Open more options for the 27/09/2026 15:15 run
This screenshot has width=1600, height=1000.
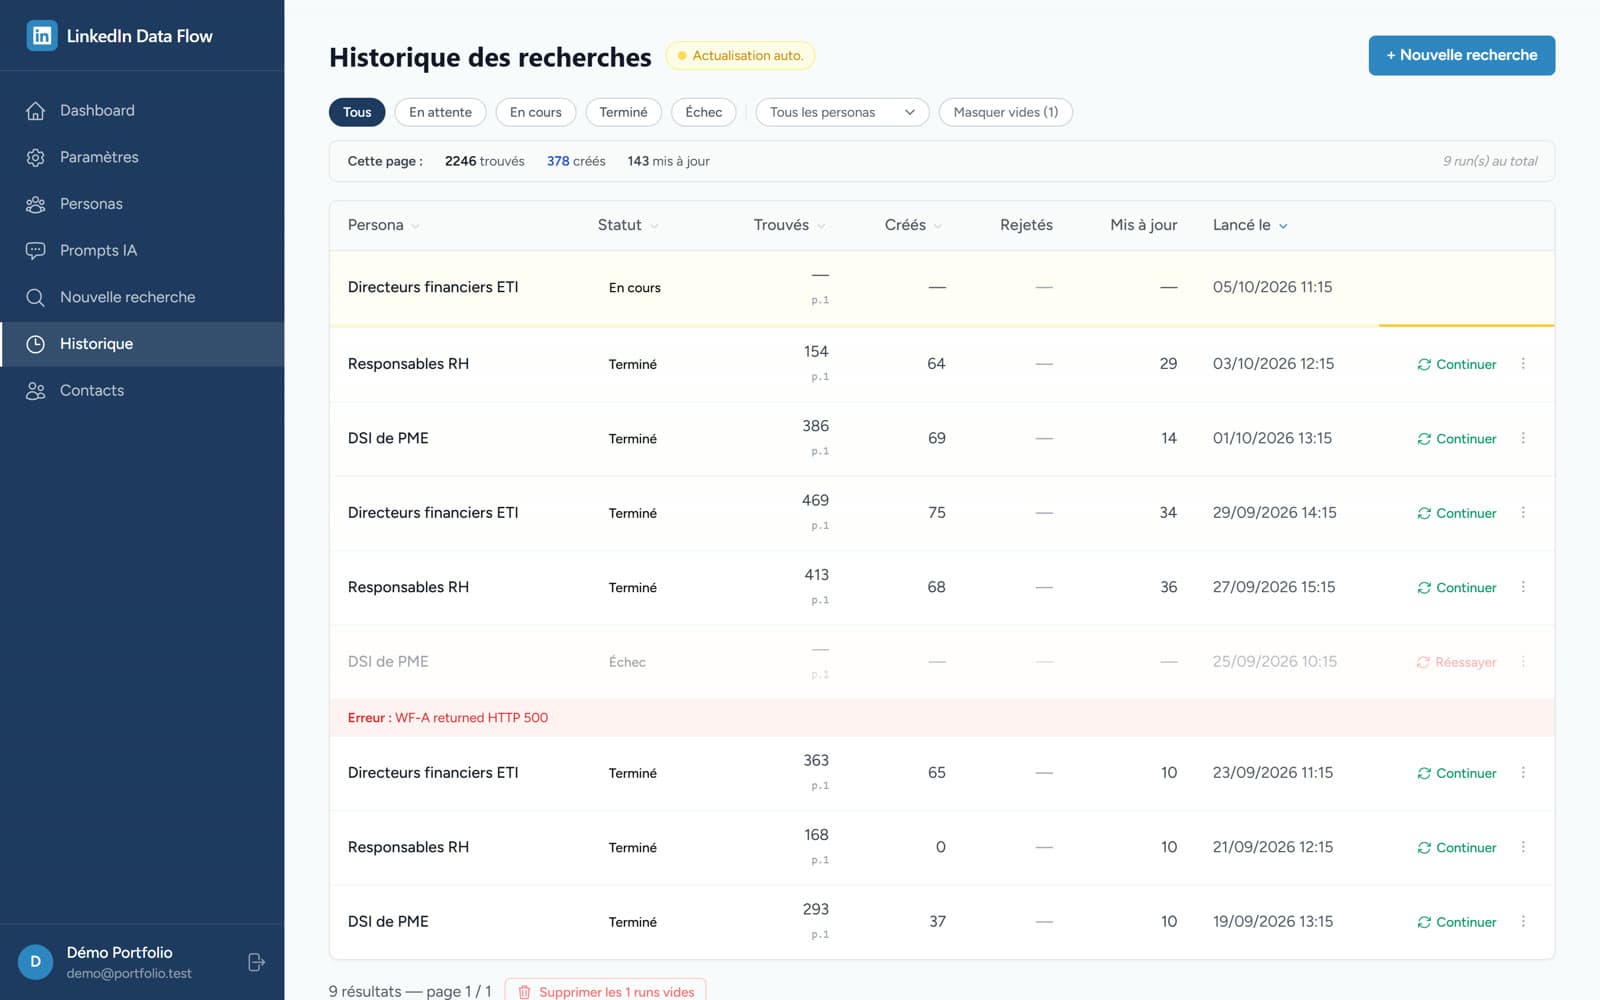point(1523,587)
